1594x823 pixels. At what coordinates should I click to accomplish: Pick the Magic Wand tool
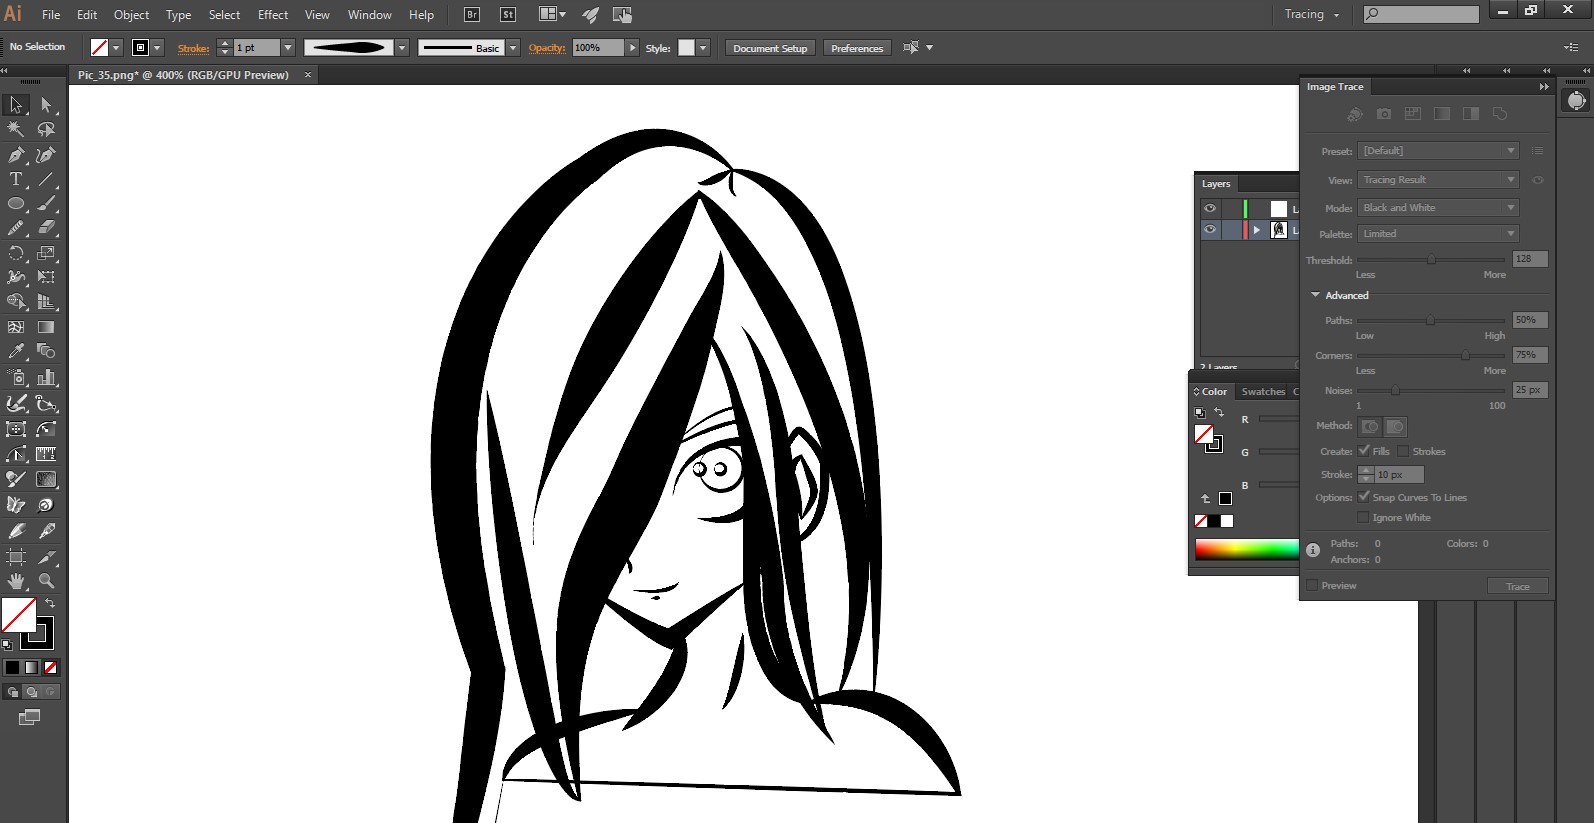click(16, 129)
